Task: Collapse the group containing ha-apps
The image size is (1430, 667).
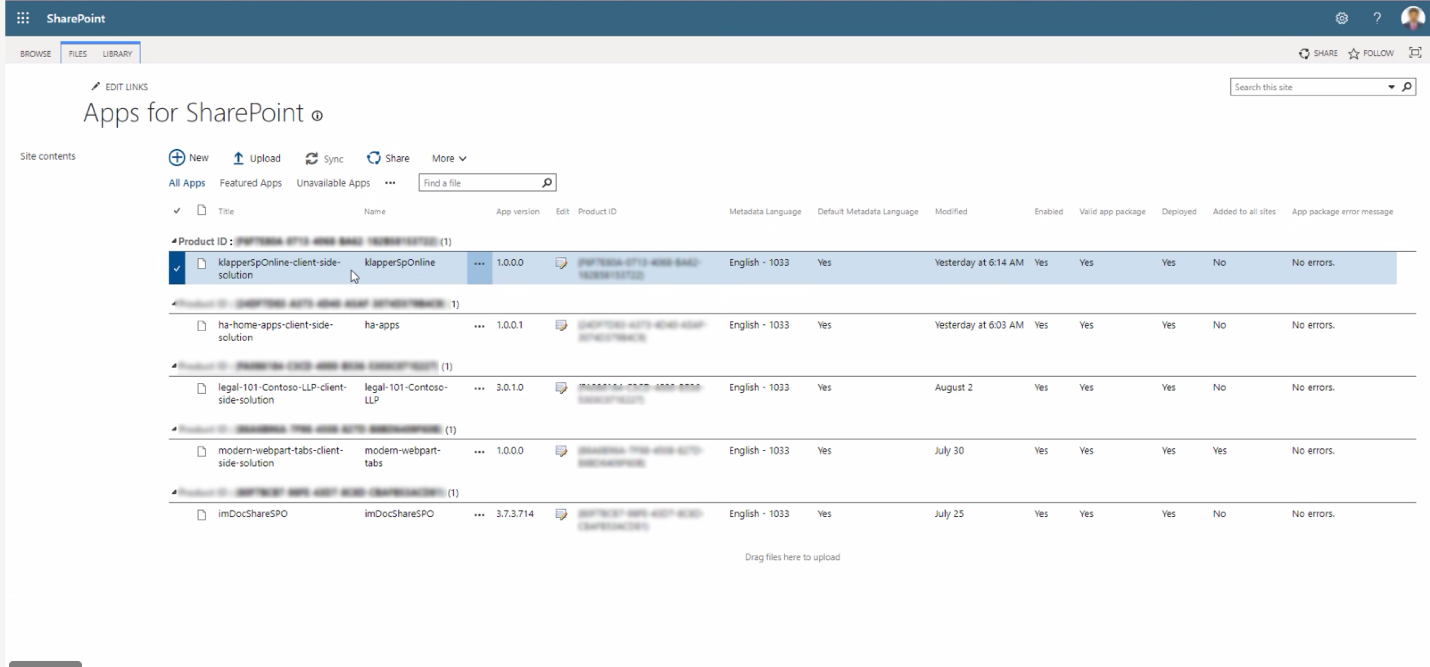Action: (174, 304)
